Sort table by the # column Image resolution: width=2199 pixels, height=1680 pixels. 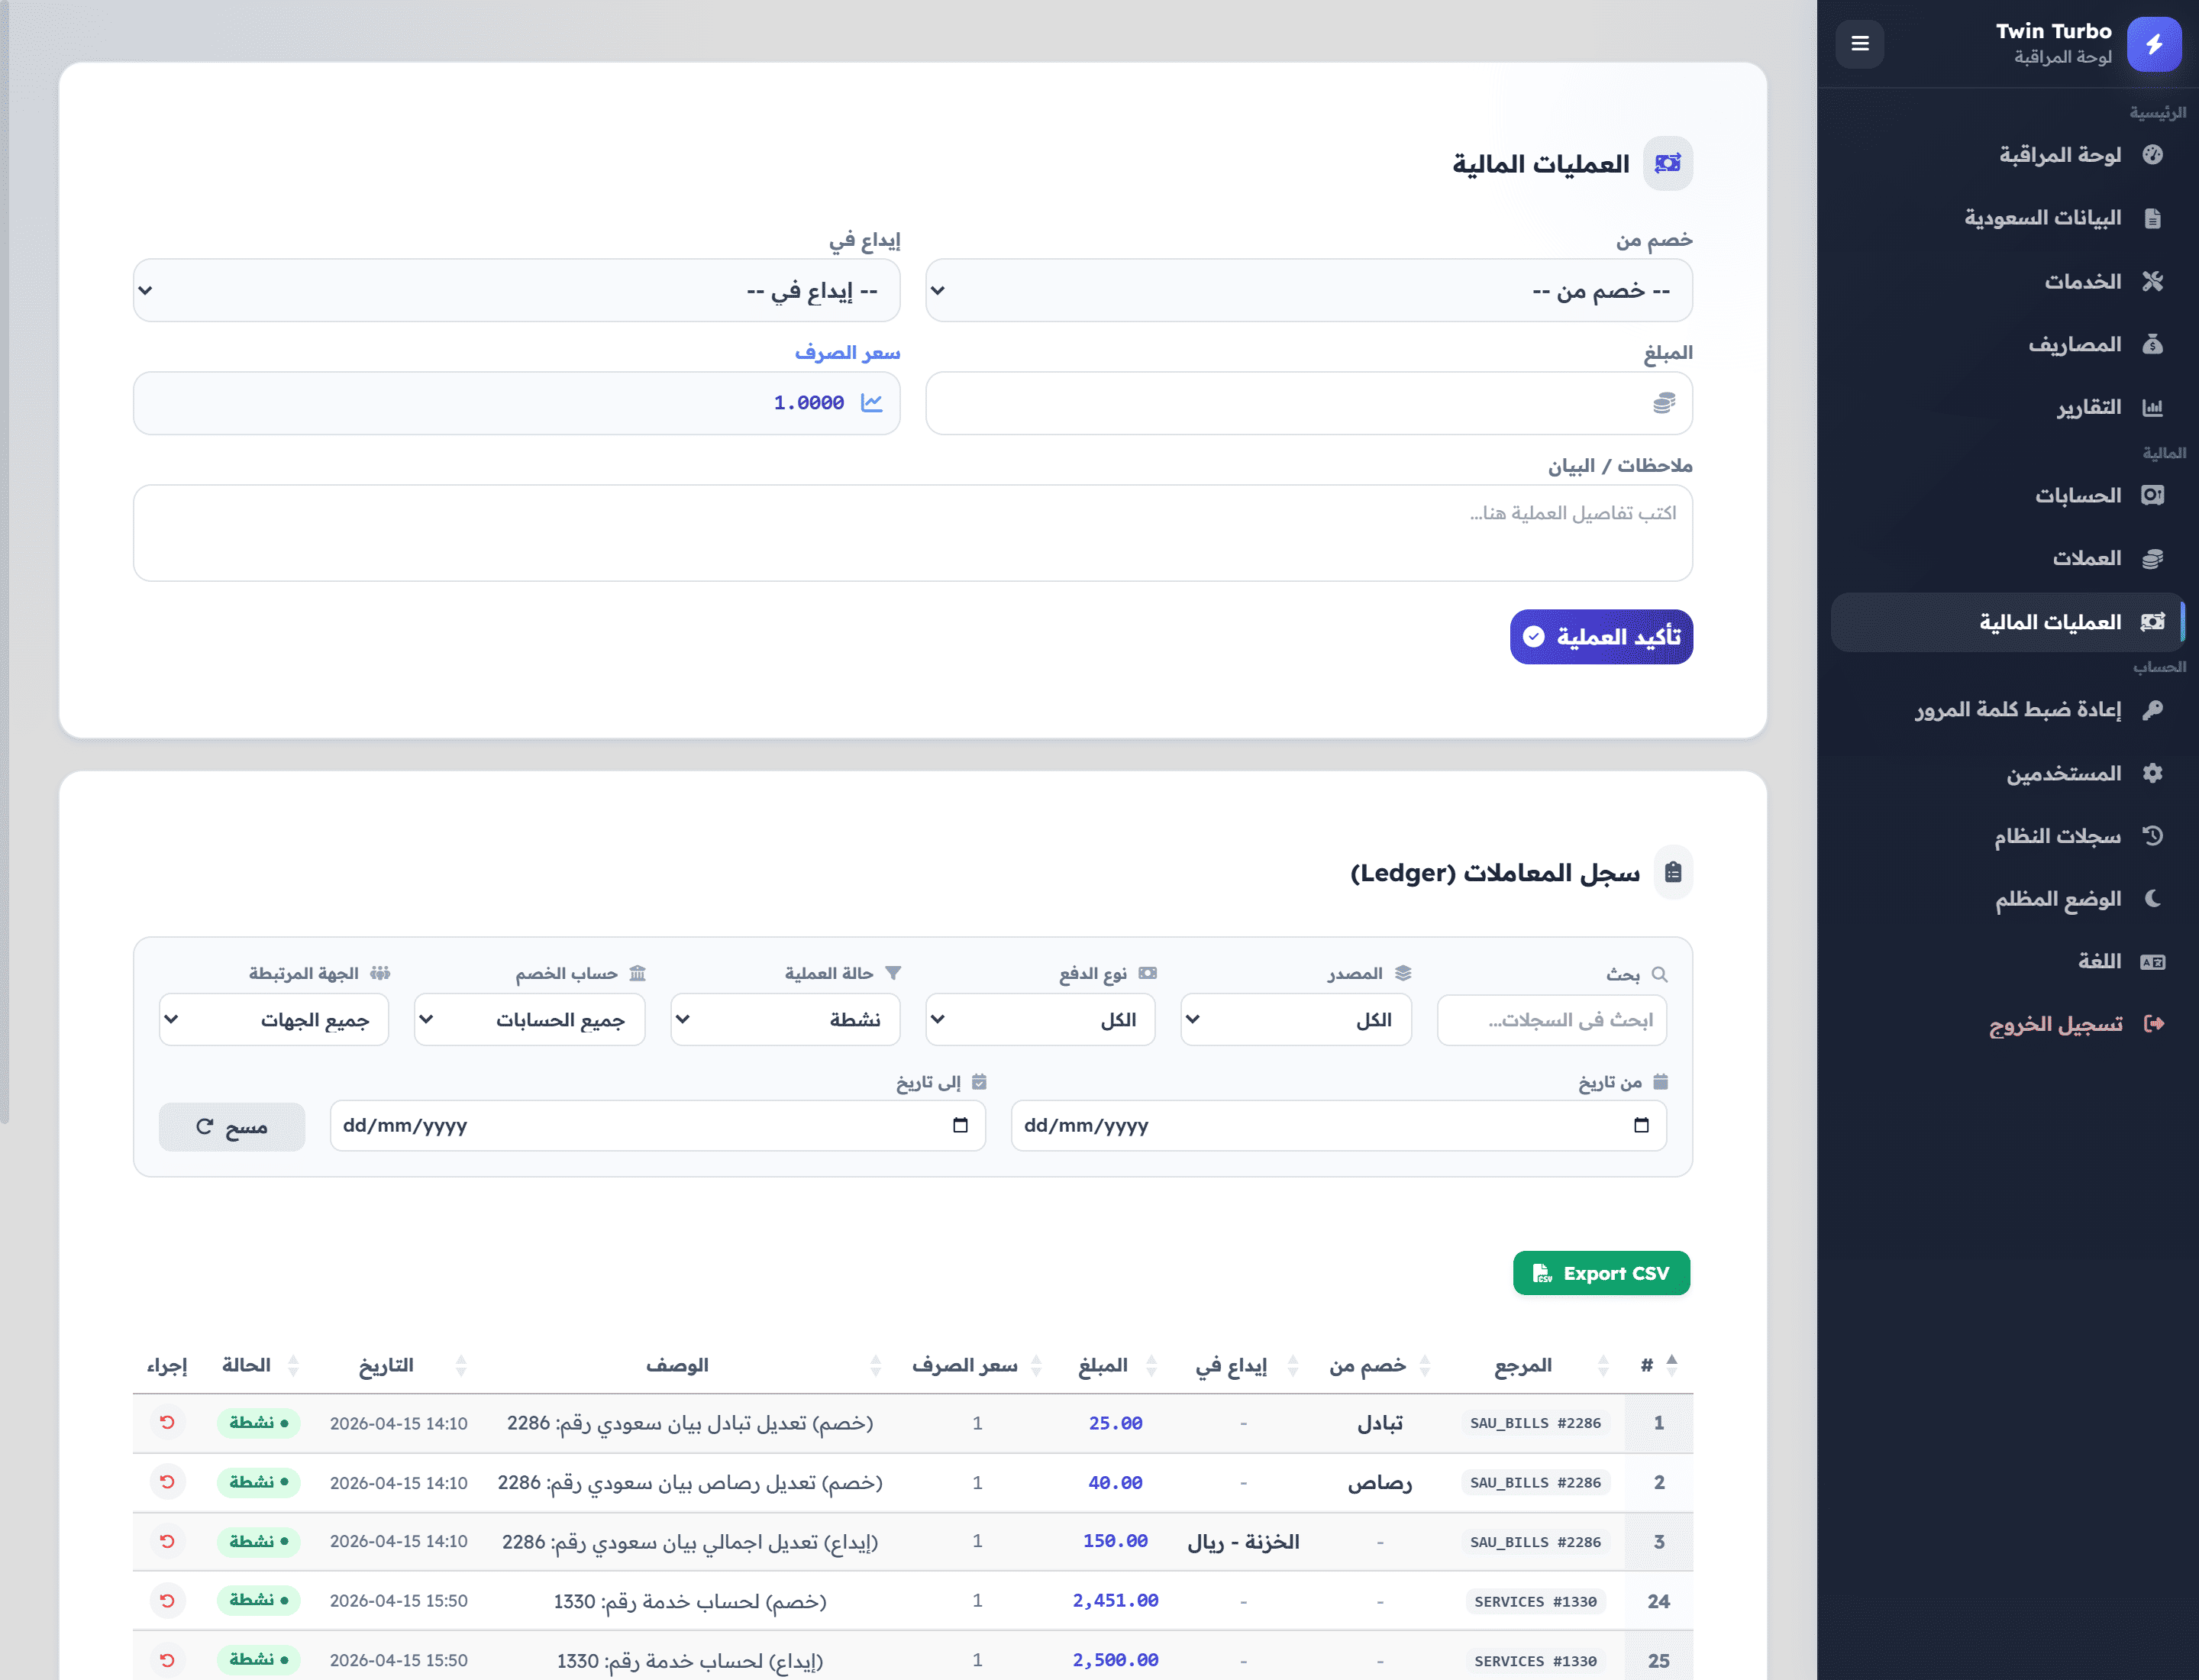[1660, 1366]
